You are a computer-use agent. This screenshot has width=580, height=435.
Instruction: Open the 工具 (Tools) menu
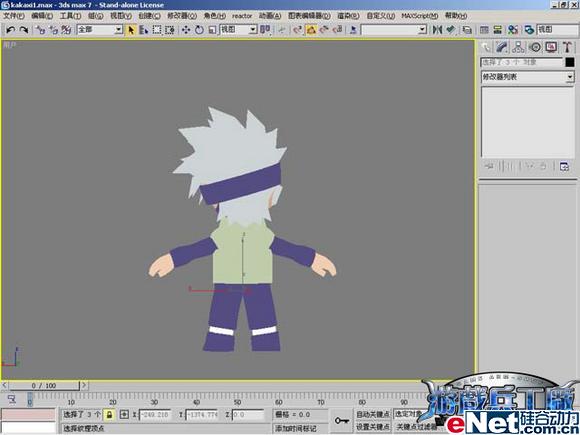70,16
